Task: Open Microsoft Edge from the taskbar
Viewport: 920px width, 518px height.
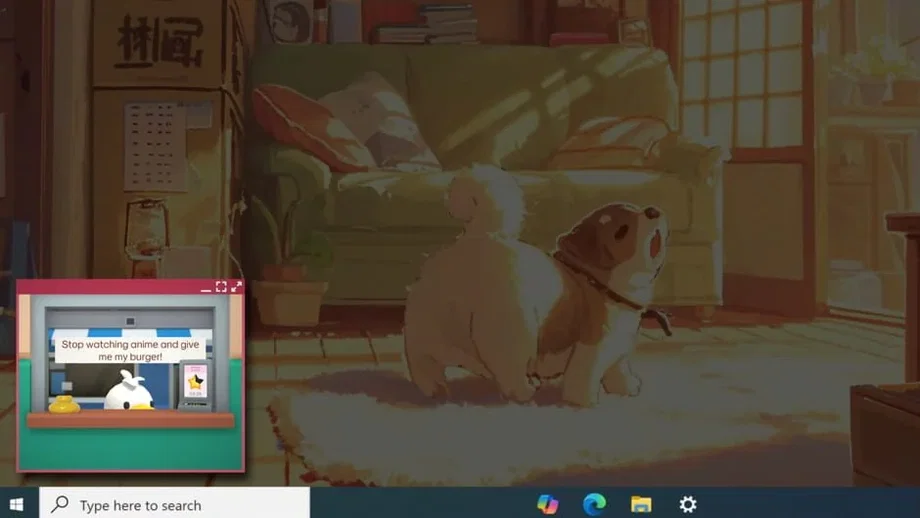Action: (594, 504)
